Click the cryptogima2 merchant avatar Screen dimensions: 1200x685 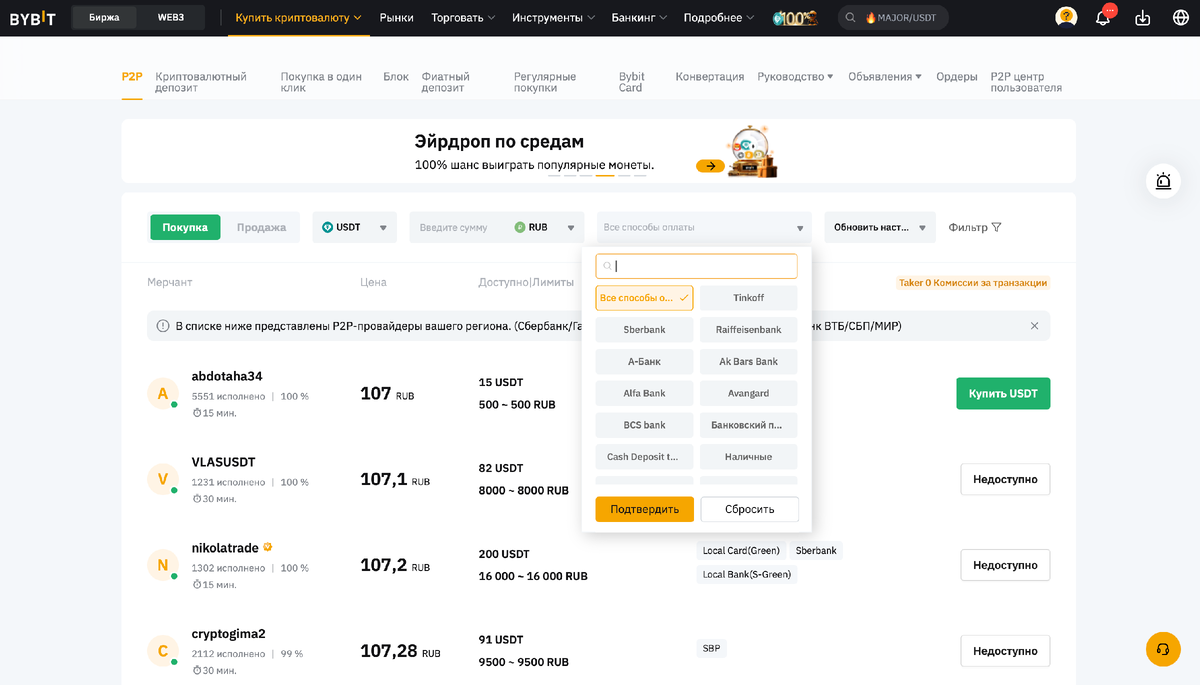(163, 652)
